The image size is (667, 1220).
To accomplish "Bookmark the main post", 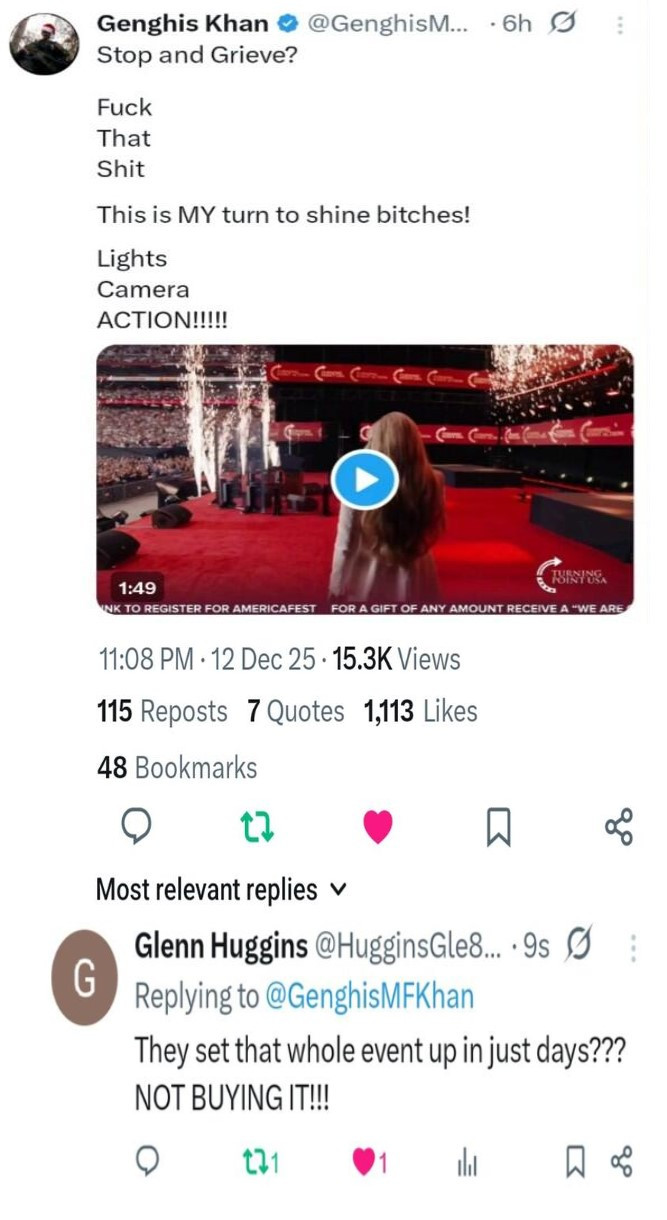I will [498, 826].
